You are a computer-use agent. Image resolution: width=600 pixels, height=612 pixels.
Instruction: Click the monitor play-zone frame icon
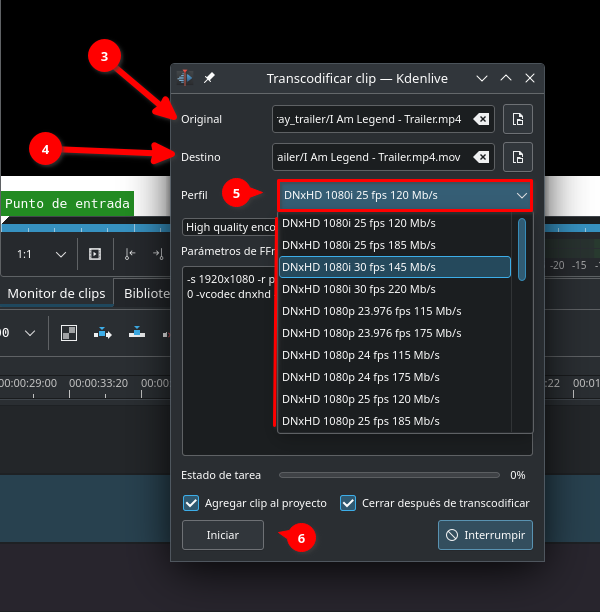click(94, 254)
